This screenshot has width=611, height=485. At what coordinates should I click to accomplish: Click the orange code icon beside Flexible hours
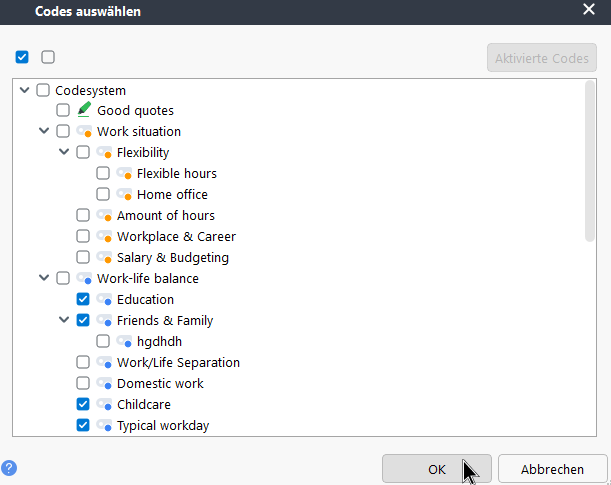(124, 173)
